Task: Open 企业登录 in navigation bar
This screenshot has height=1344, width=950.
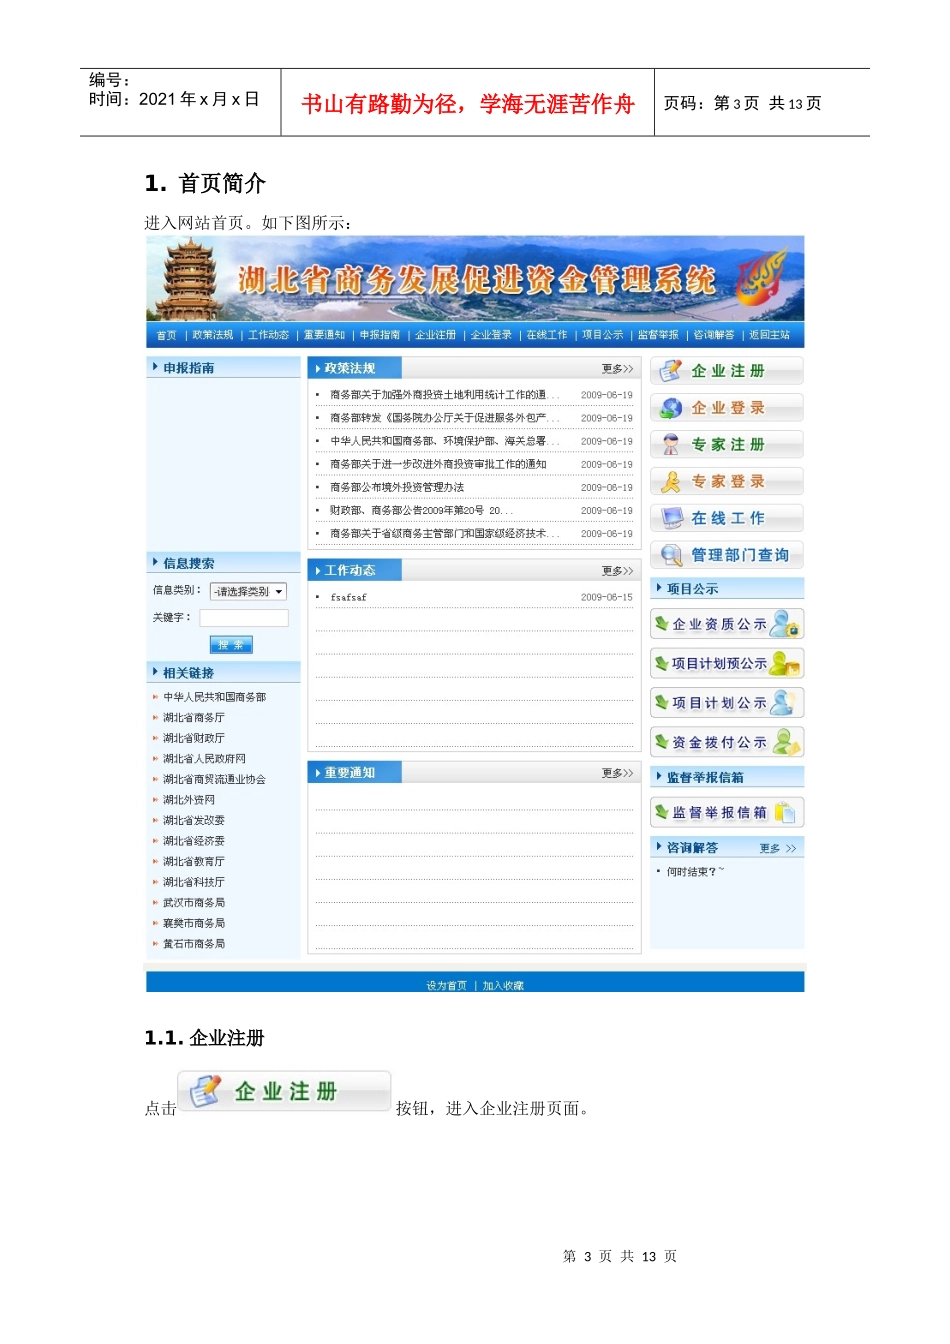Action: point(491,335)
